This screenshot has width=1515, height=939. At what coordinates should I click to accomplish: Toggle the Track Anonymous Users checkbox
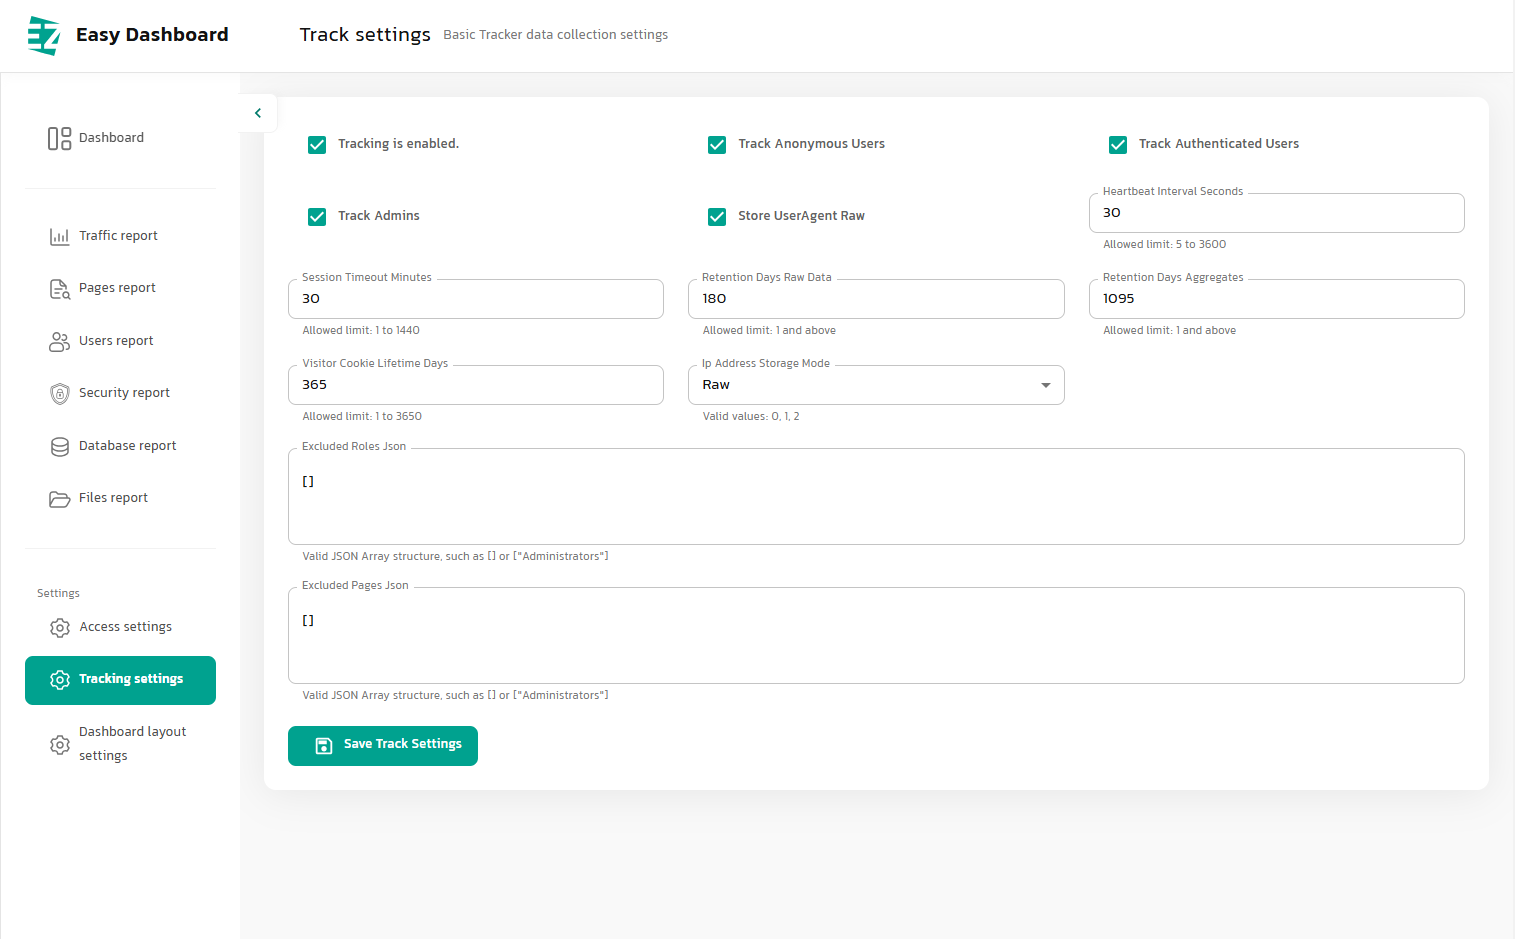717,145
